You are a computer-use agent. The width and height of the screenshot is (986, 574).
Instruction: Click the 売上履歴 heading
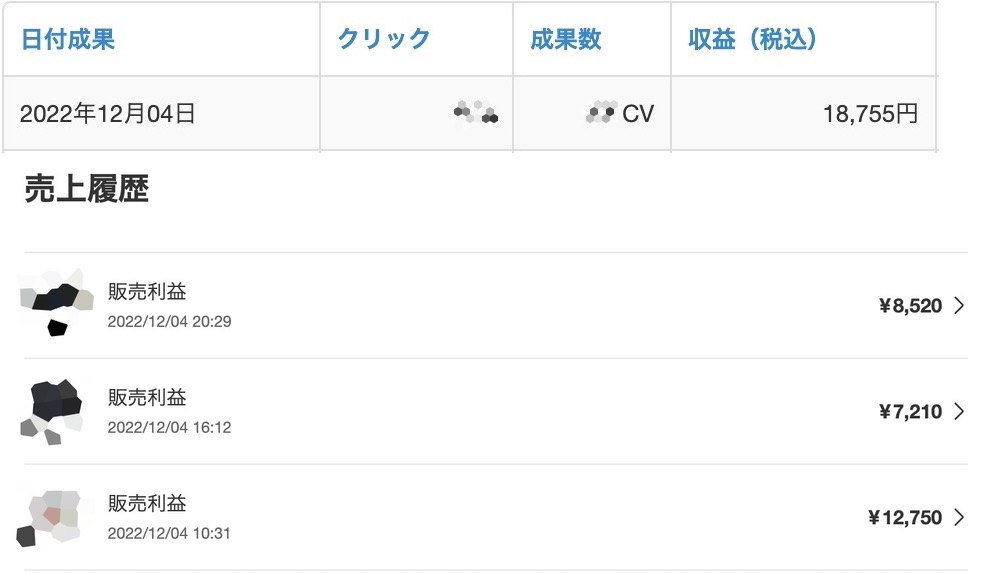tap(87, 189)
